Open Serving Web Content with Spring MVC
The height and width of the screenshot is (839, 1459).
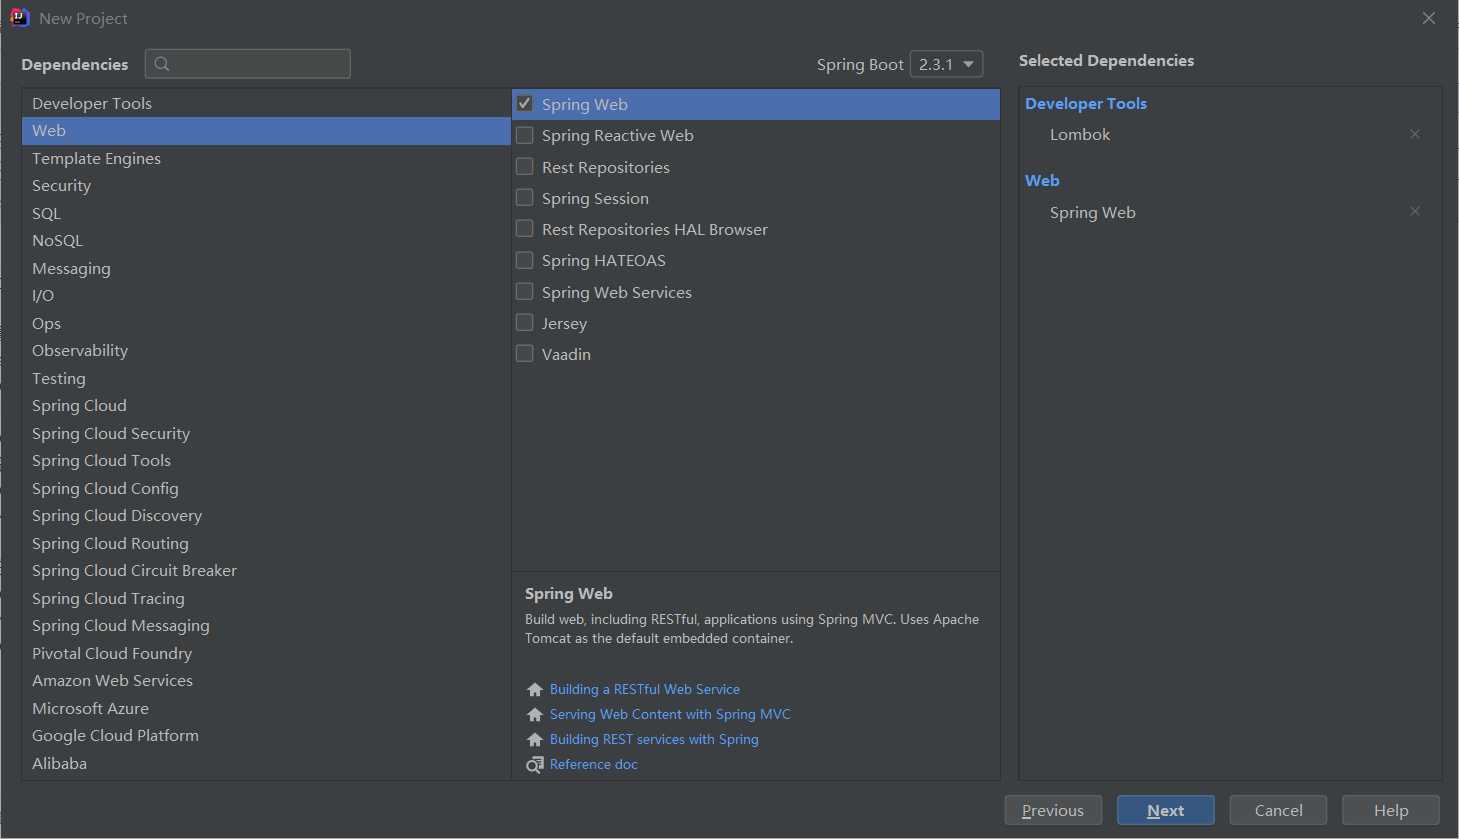pos(670,714)
